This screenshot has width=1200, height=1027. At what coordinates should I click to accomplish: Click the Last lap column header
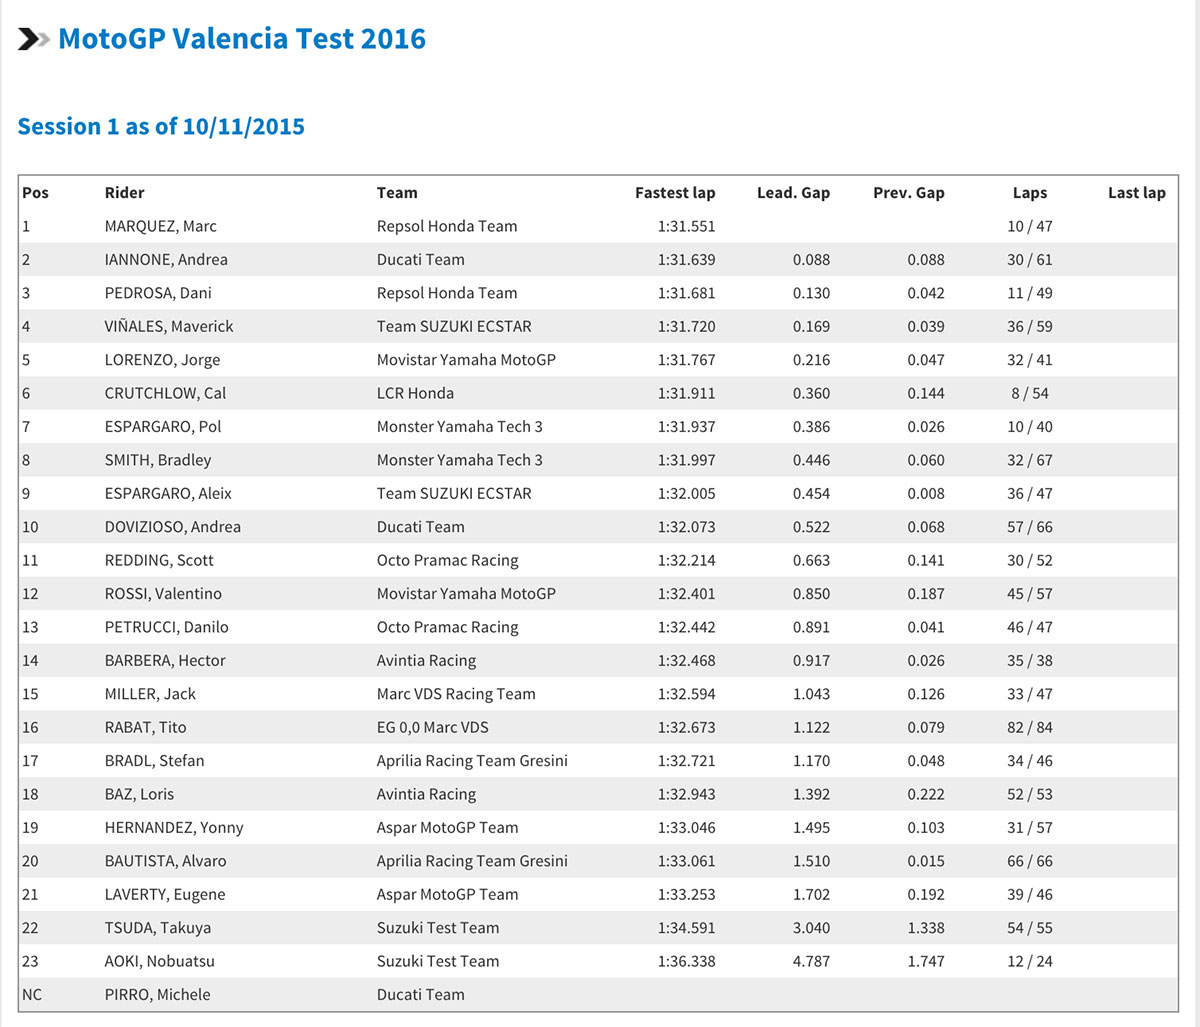[1136, 193]
